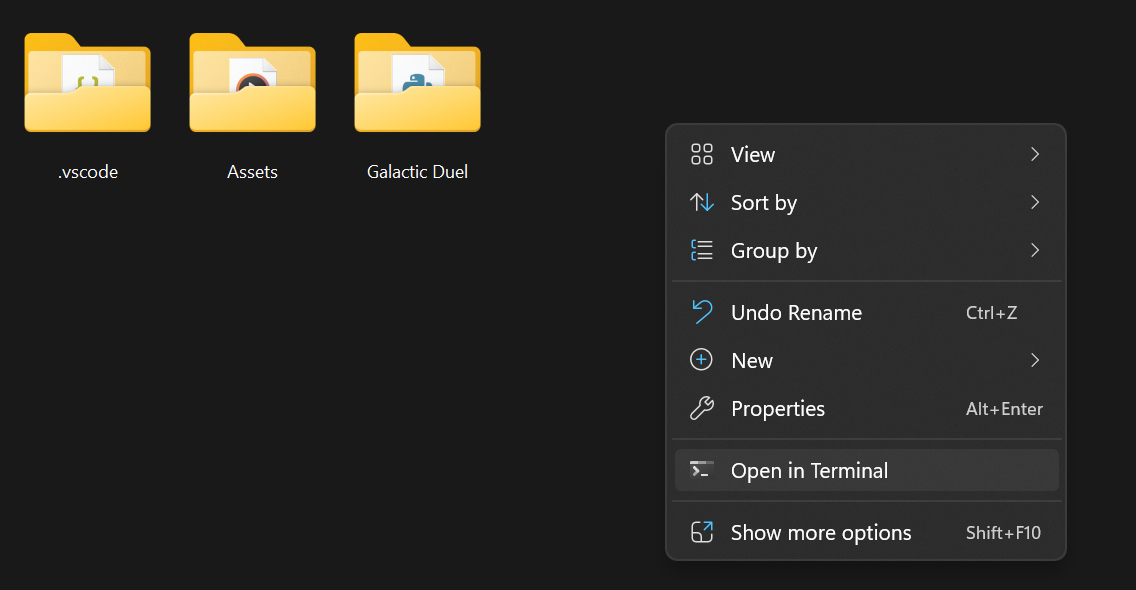Select the .vscode folder icon
Viewport: 1136px width, 590px height.
(88, 82)
